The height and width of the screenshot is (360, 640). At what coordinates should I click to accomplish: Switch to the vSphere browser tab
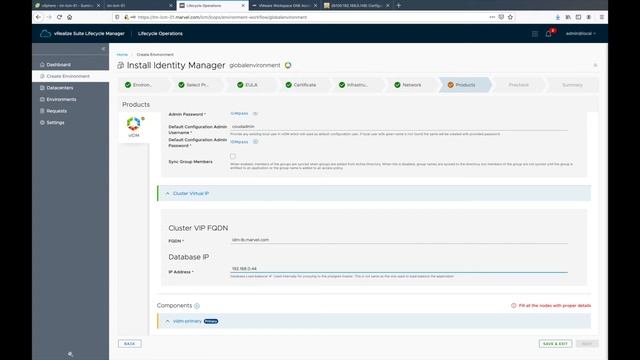click(x=67, y=6)
